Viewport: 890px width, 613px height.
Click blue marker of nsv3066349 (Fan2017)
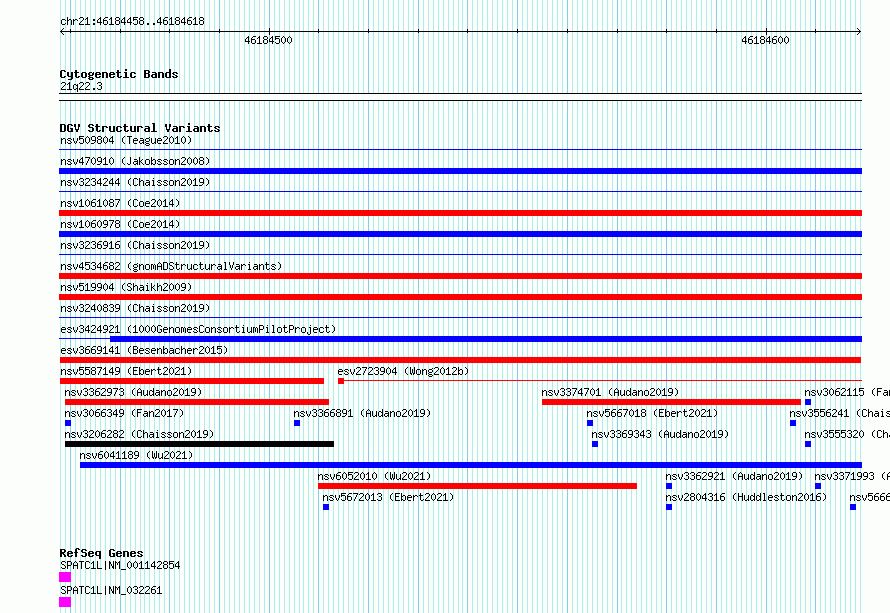point(68,423)
